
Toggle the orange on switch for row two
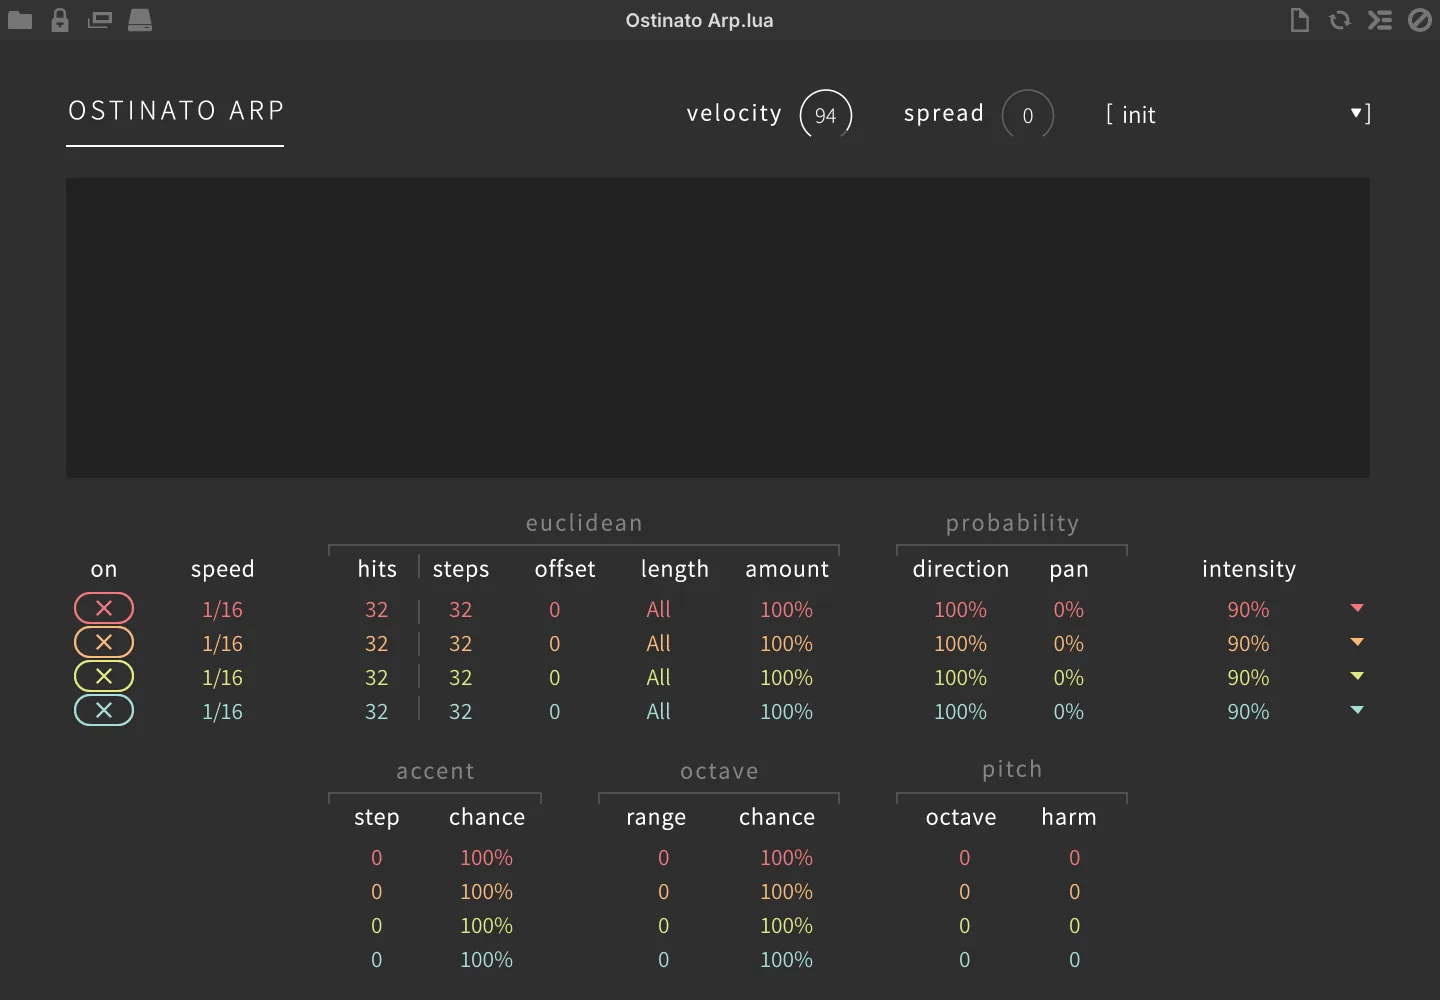(104, 642)
